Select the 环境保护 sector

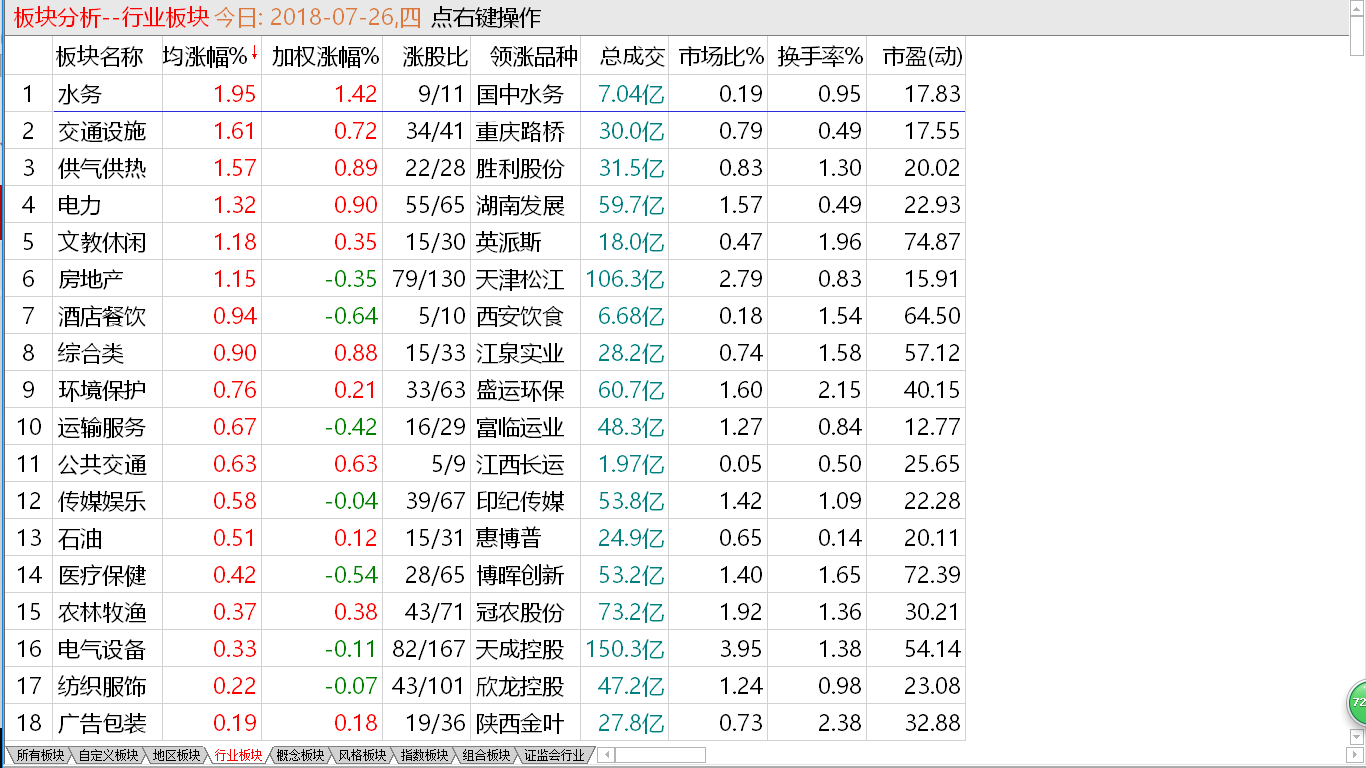coord(102,390)
